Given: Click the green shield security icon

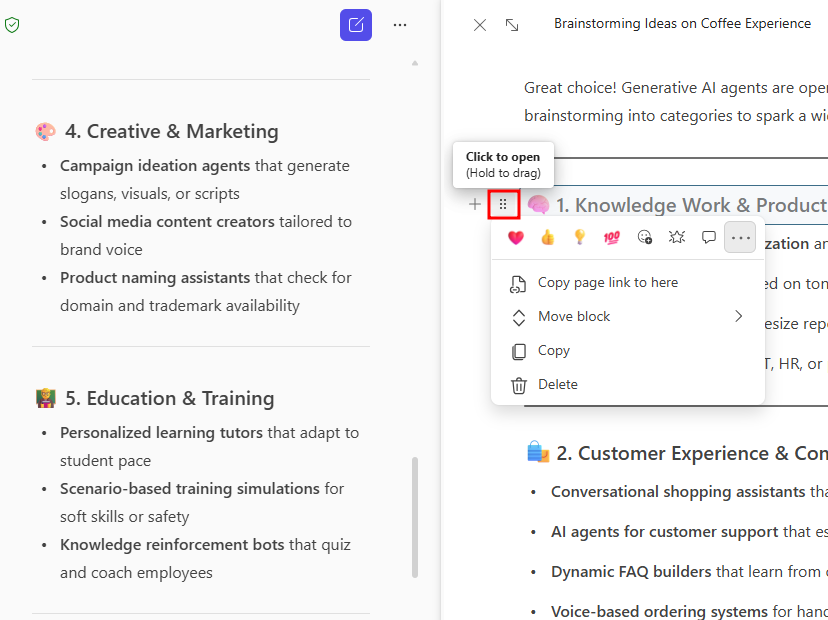Looking at the screenshot, I should click(x=12, y=25).
